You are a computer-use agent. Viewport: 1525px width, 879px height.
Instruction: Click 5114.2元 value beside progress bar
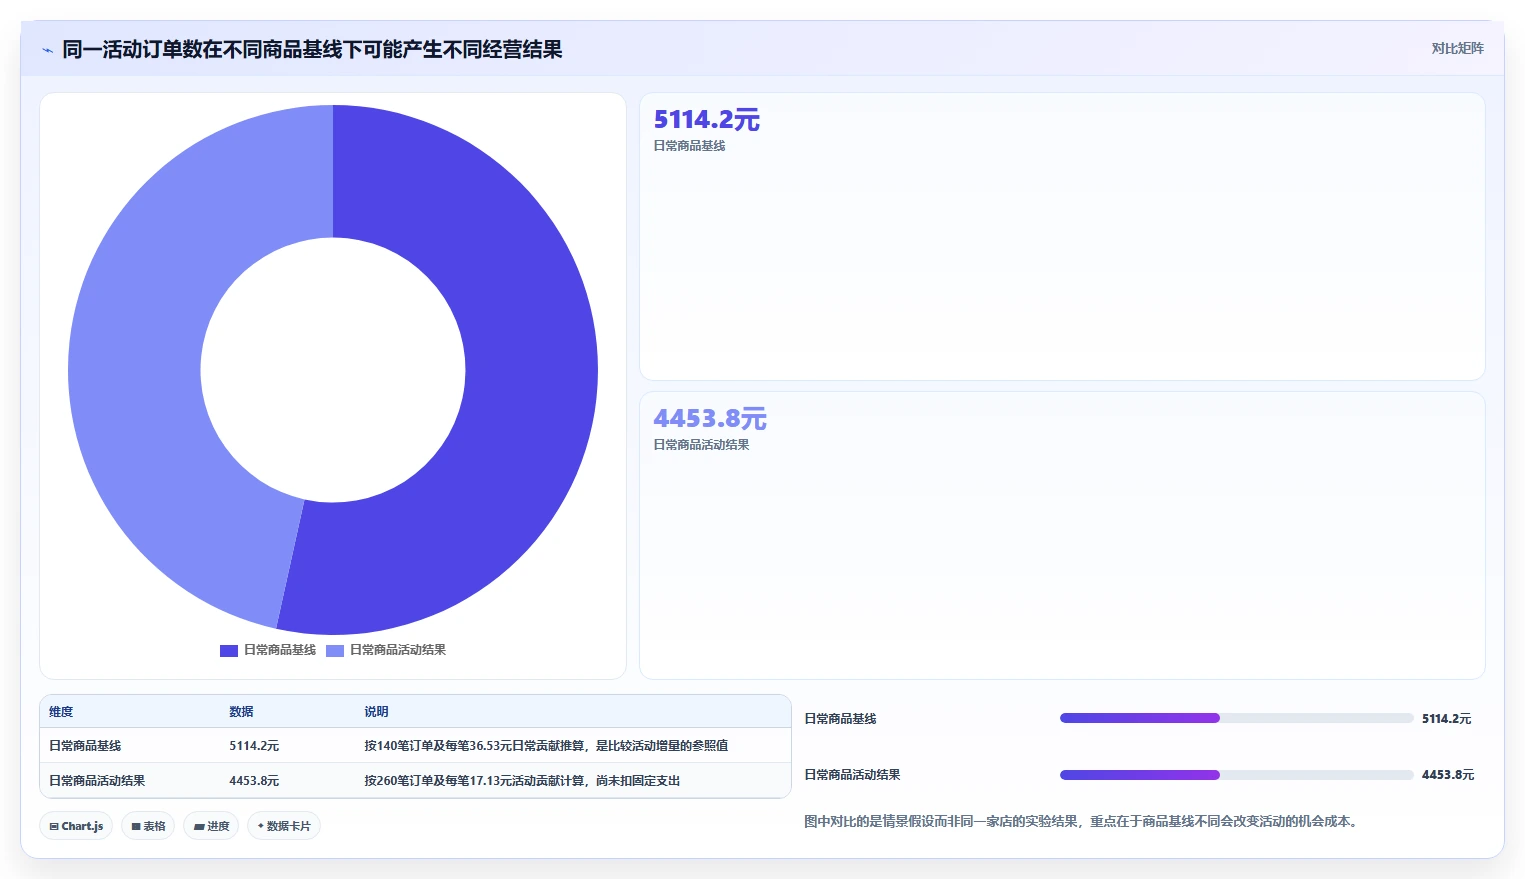coord(1446,719)
